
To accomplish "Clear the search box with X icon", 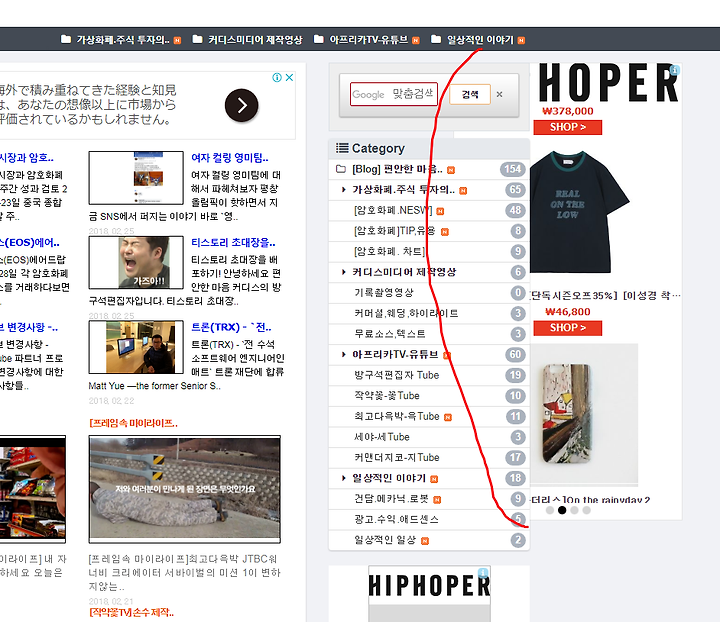I will coord(500,94).
